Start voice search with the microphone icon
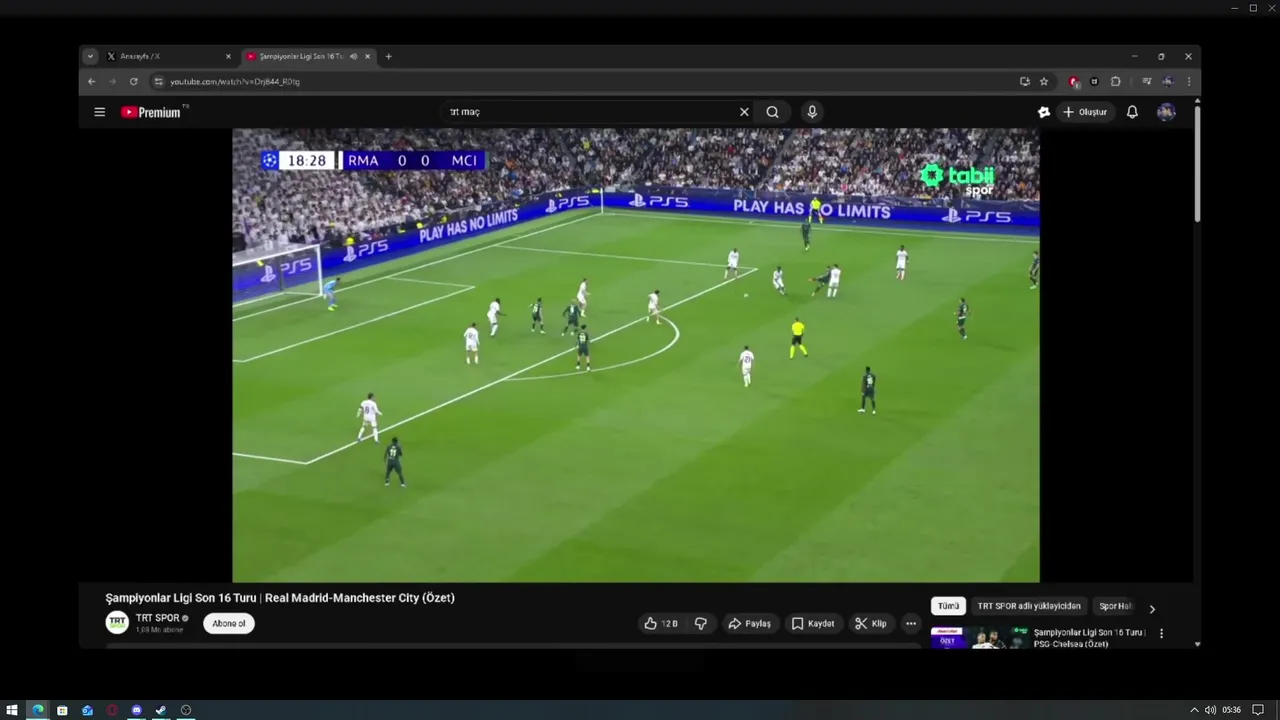Screen dimensions: 1280x720 click(x=812, y=112)
